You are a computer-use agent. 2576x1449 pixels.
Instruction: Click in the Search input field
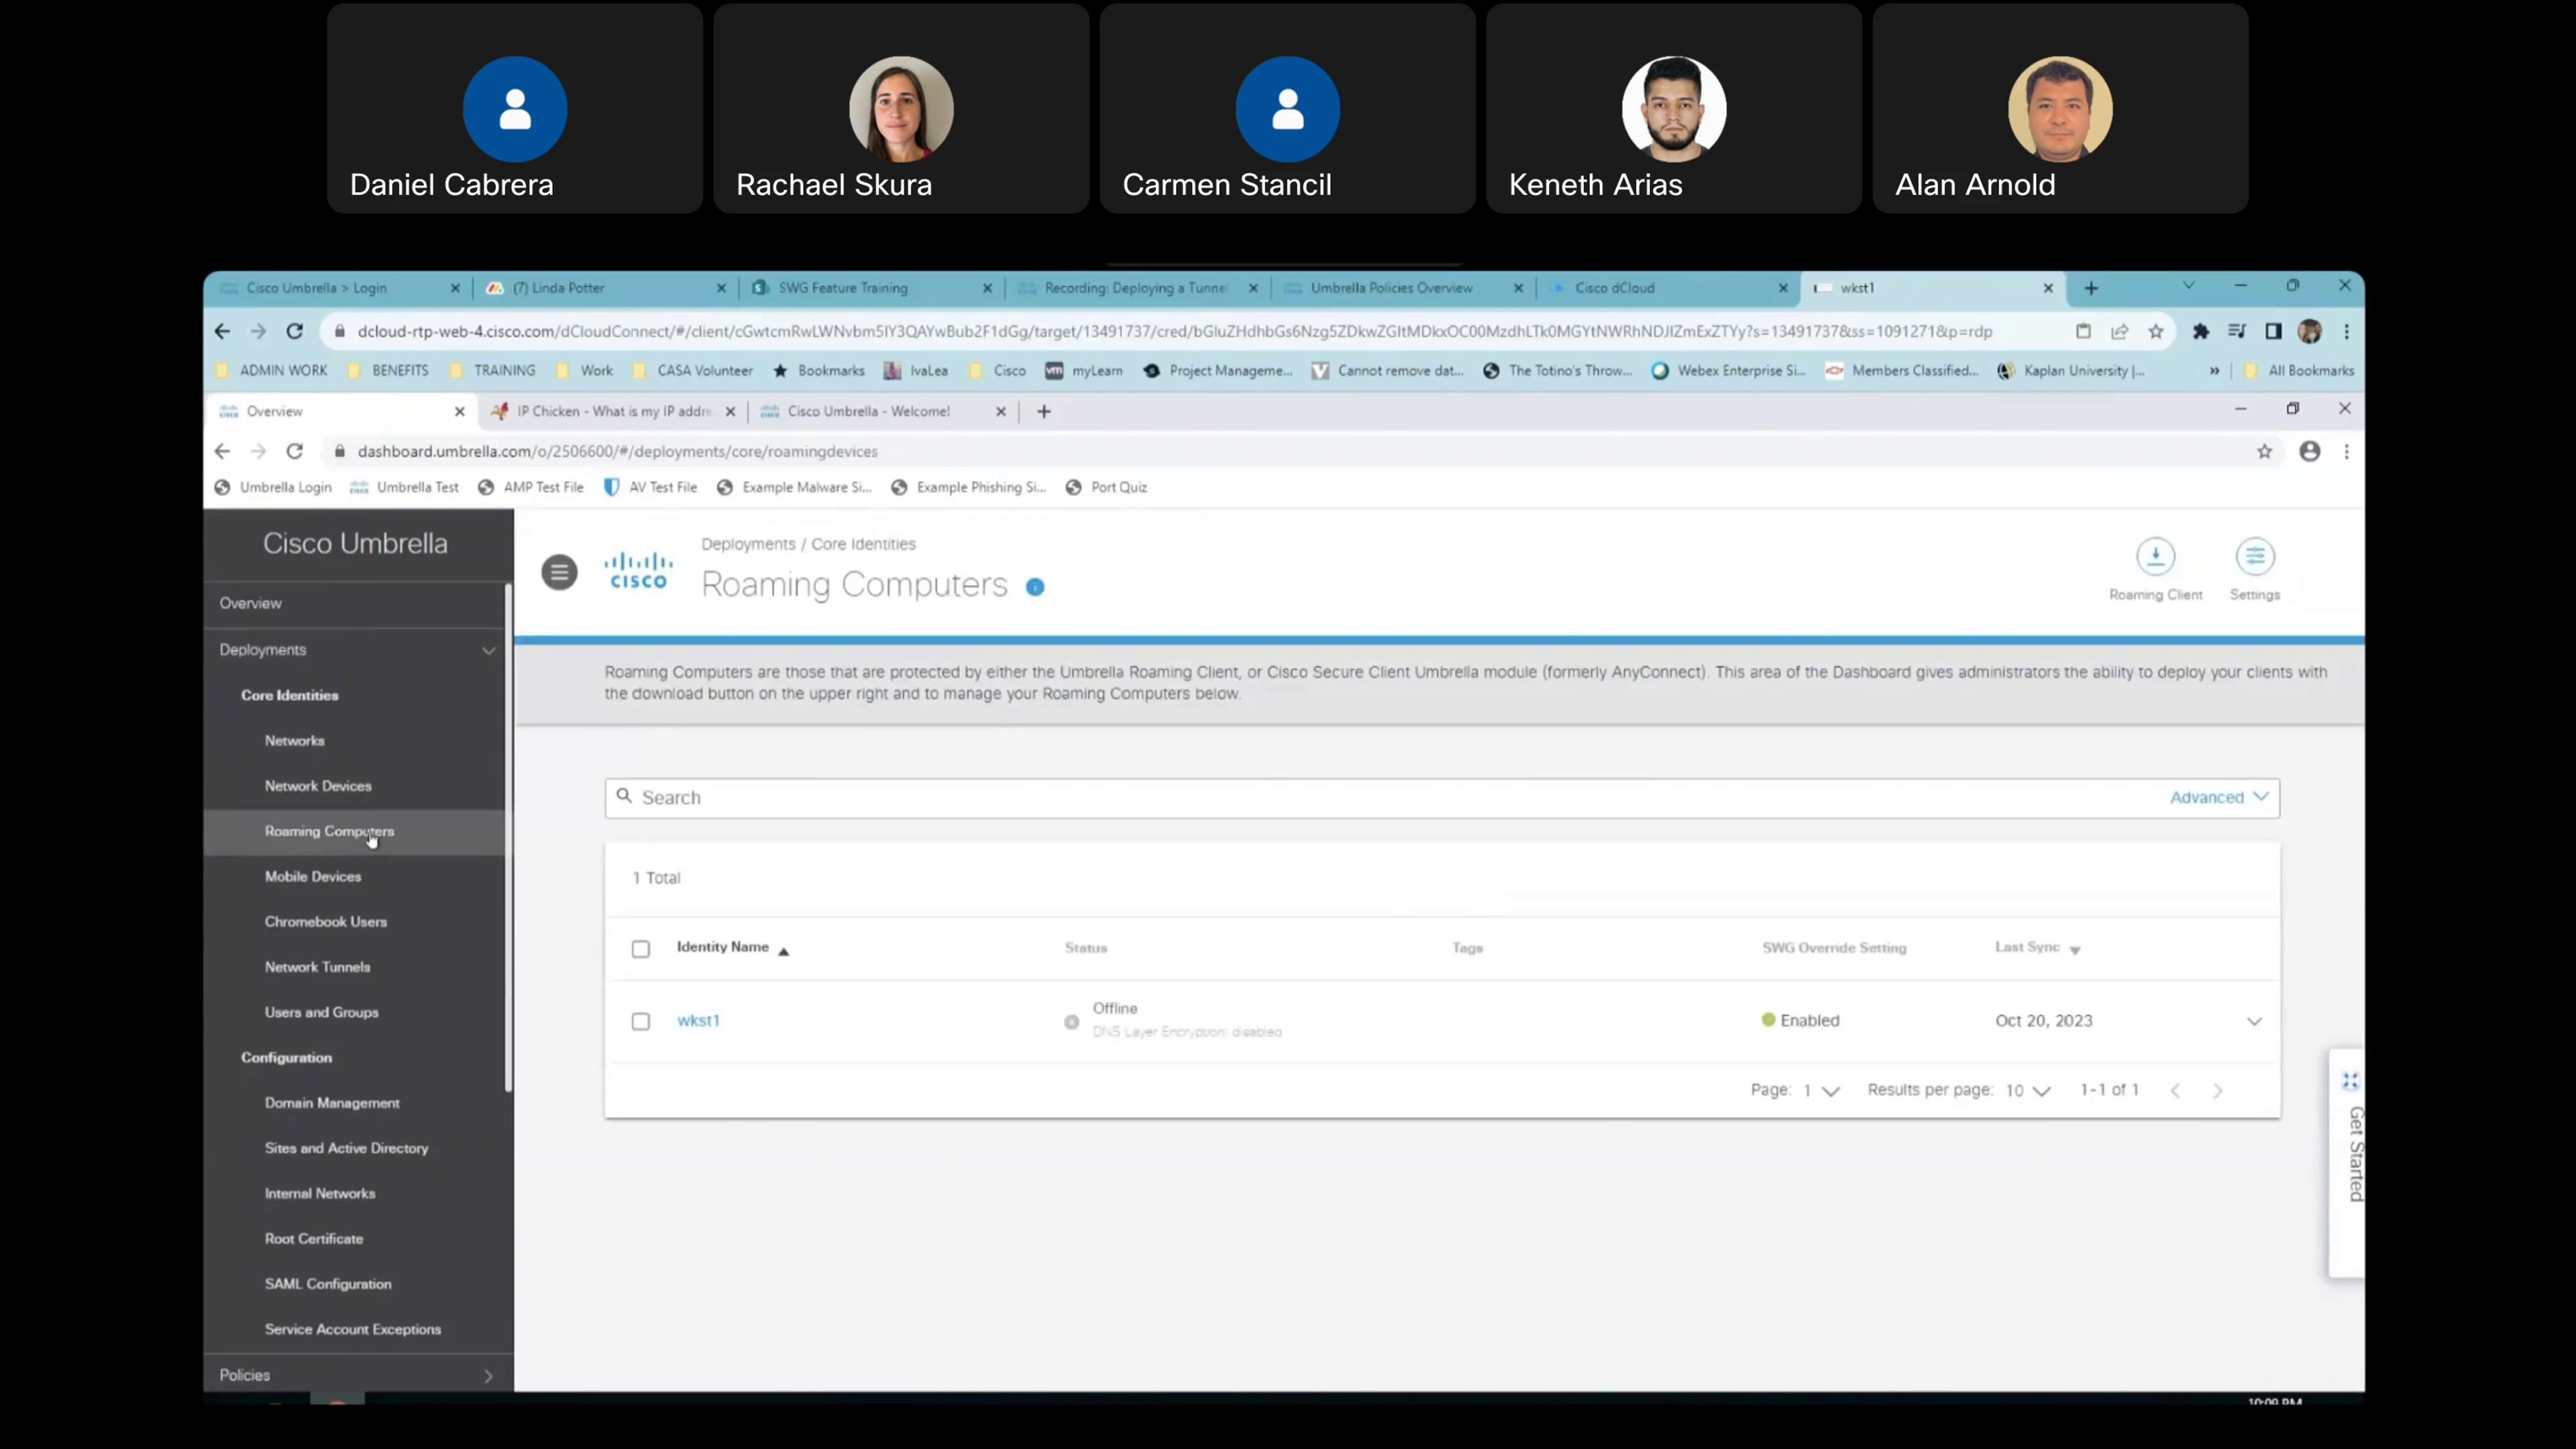point(1400,797)
